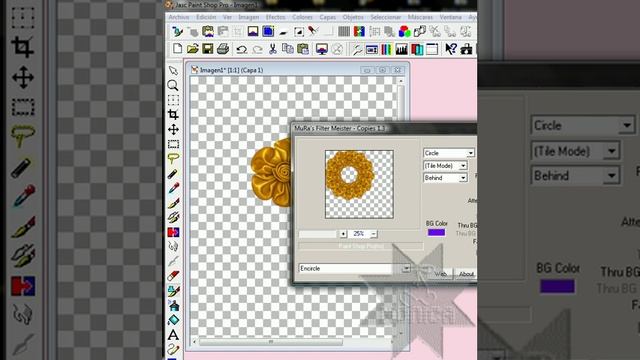Open the Encircle preset dropdown
Screen dimensions: 640x360
coord(406,269)
